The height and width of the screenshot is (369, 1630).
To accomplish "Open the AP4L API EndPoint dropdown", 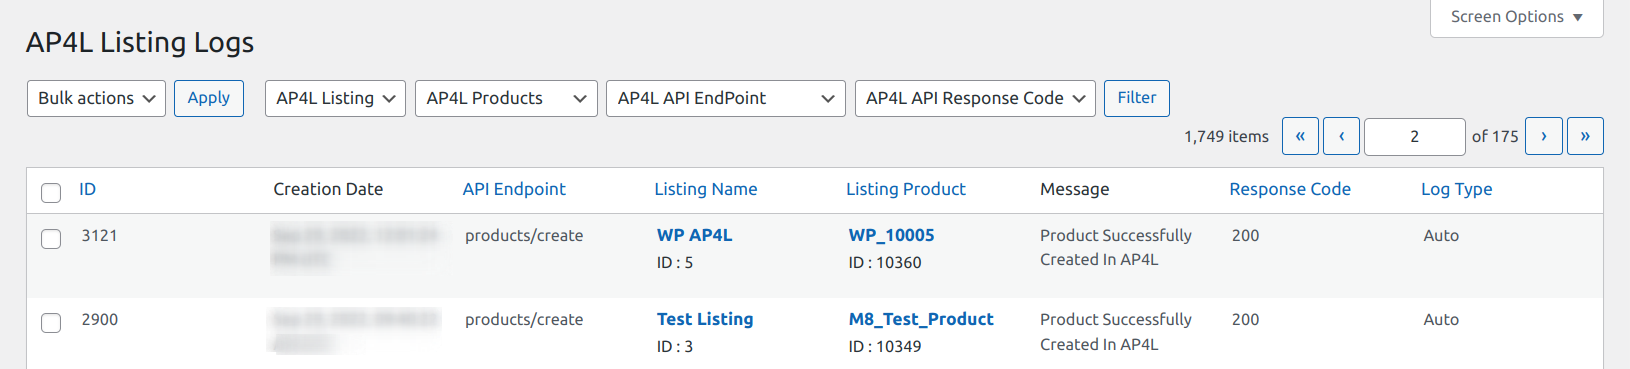I will click(726, 98).
